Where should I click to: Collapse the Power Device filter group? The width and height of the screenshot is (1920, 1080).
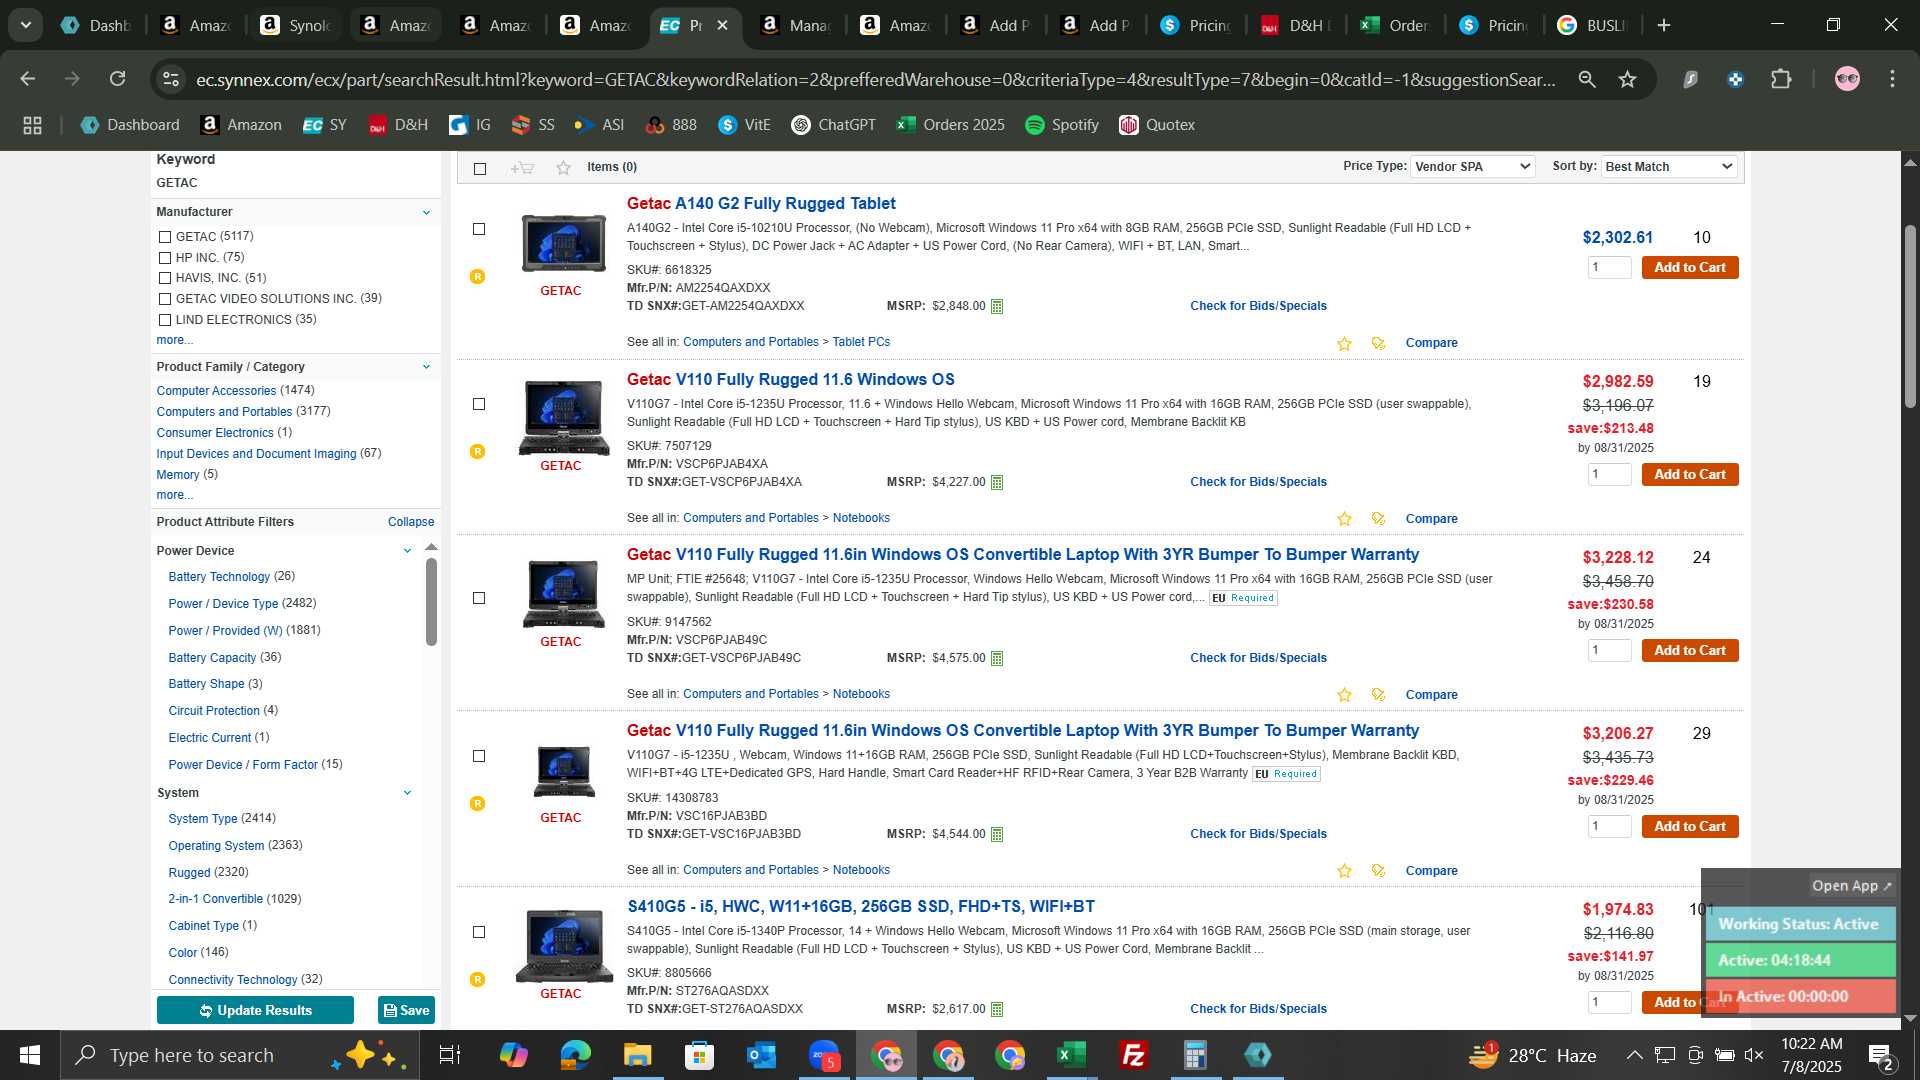click(407, 551)
